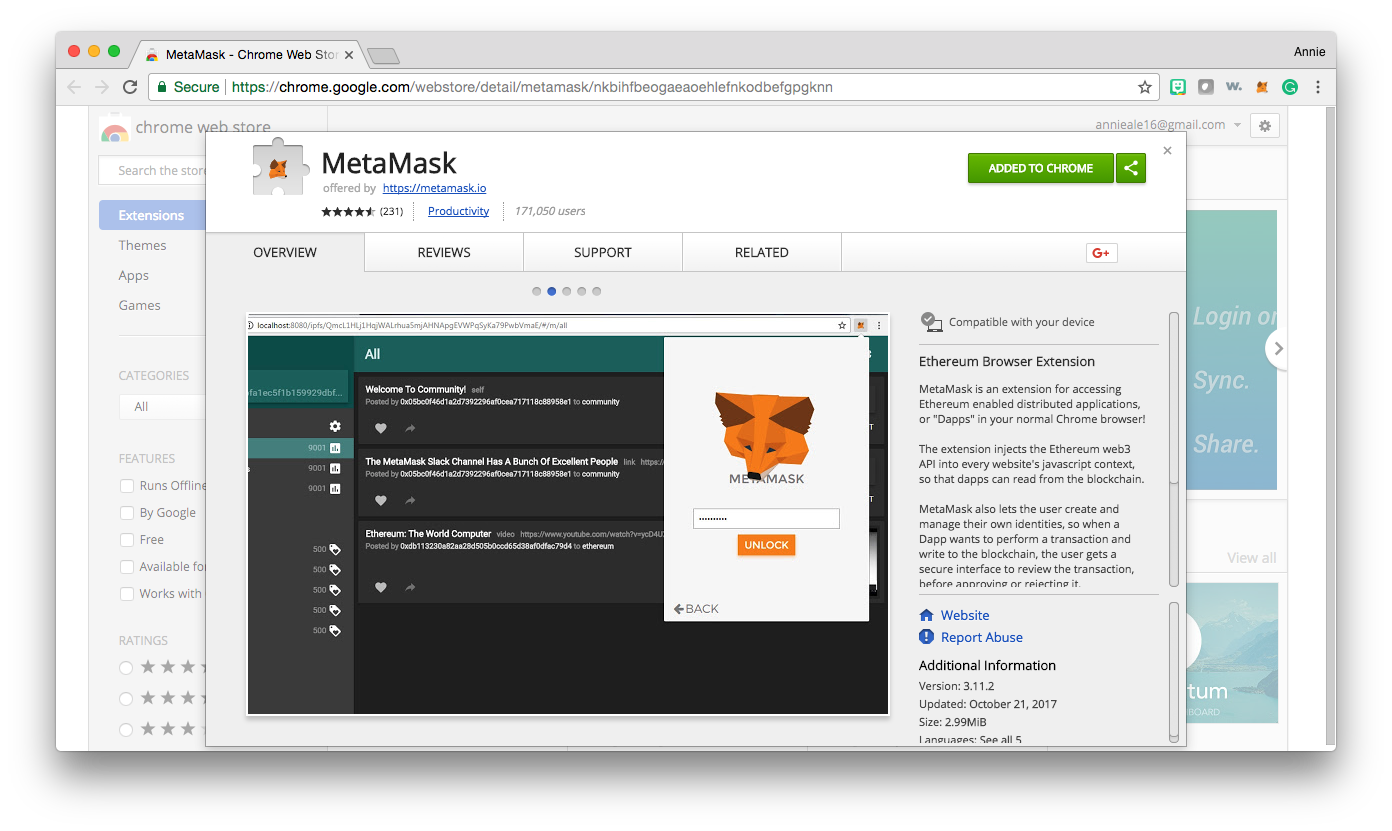Select Apps in the sidebar
Viewport: 1392px width, 831px height.
click(134, 275)
